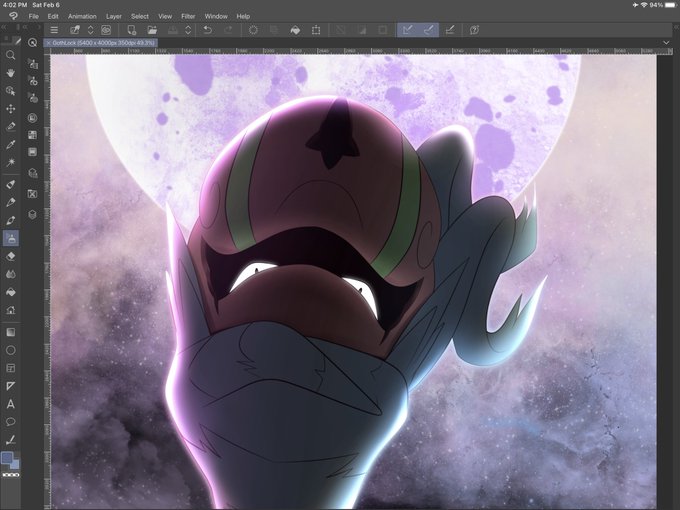Click the Open folder icon
Image resolution: width=680 pixels, height=510 pixels.
tap(152, 30)
